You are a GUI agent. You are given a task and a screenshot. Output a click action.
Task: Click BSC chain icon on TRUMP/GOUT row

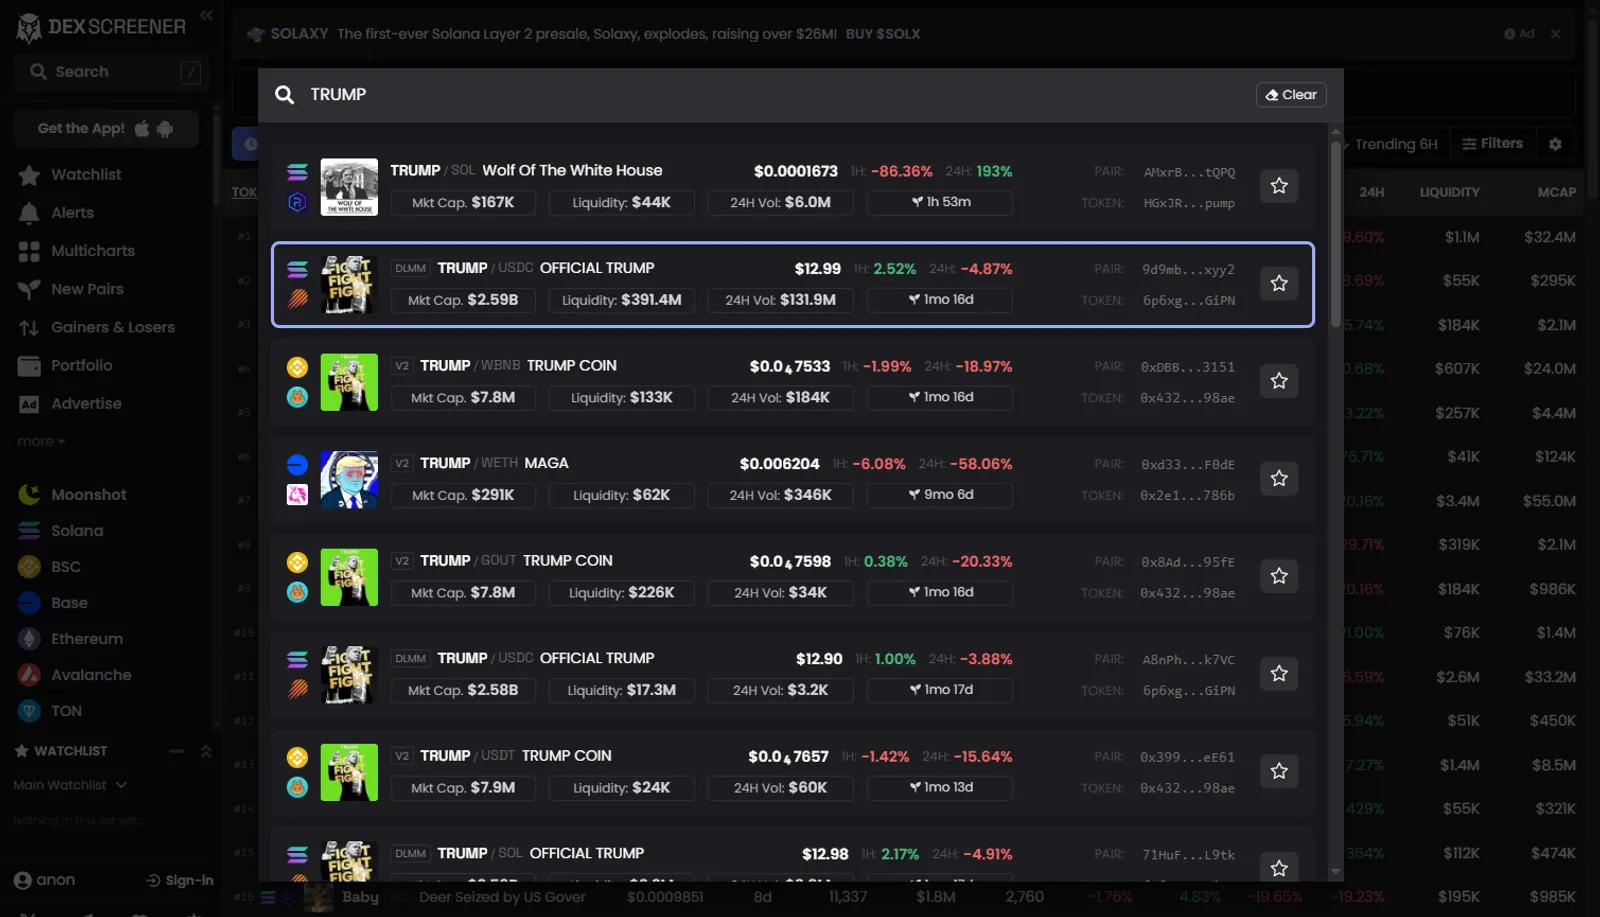[297, 562]
